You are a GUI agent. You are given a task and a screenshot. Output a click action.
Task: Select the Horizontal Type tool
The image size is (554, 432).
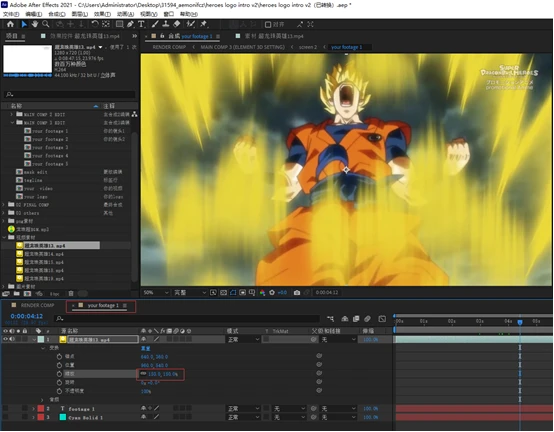(141, 24)
